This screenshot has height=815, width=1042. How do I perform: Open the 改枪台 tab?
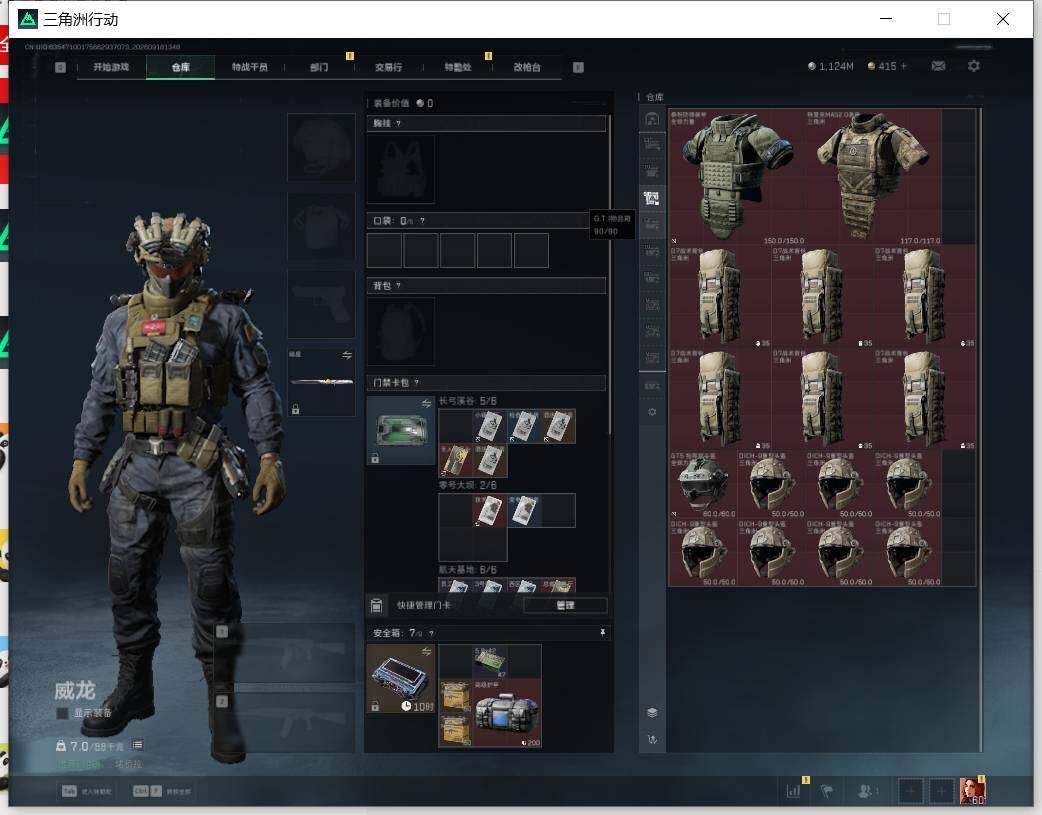527,67
